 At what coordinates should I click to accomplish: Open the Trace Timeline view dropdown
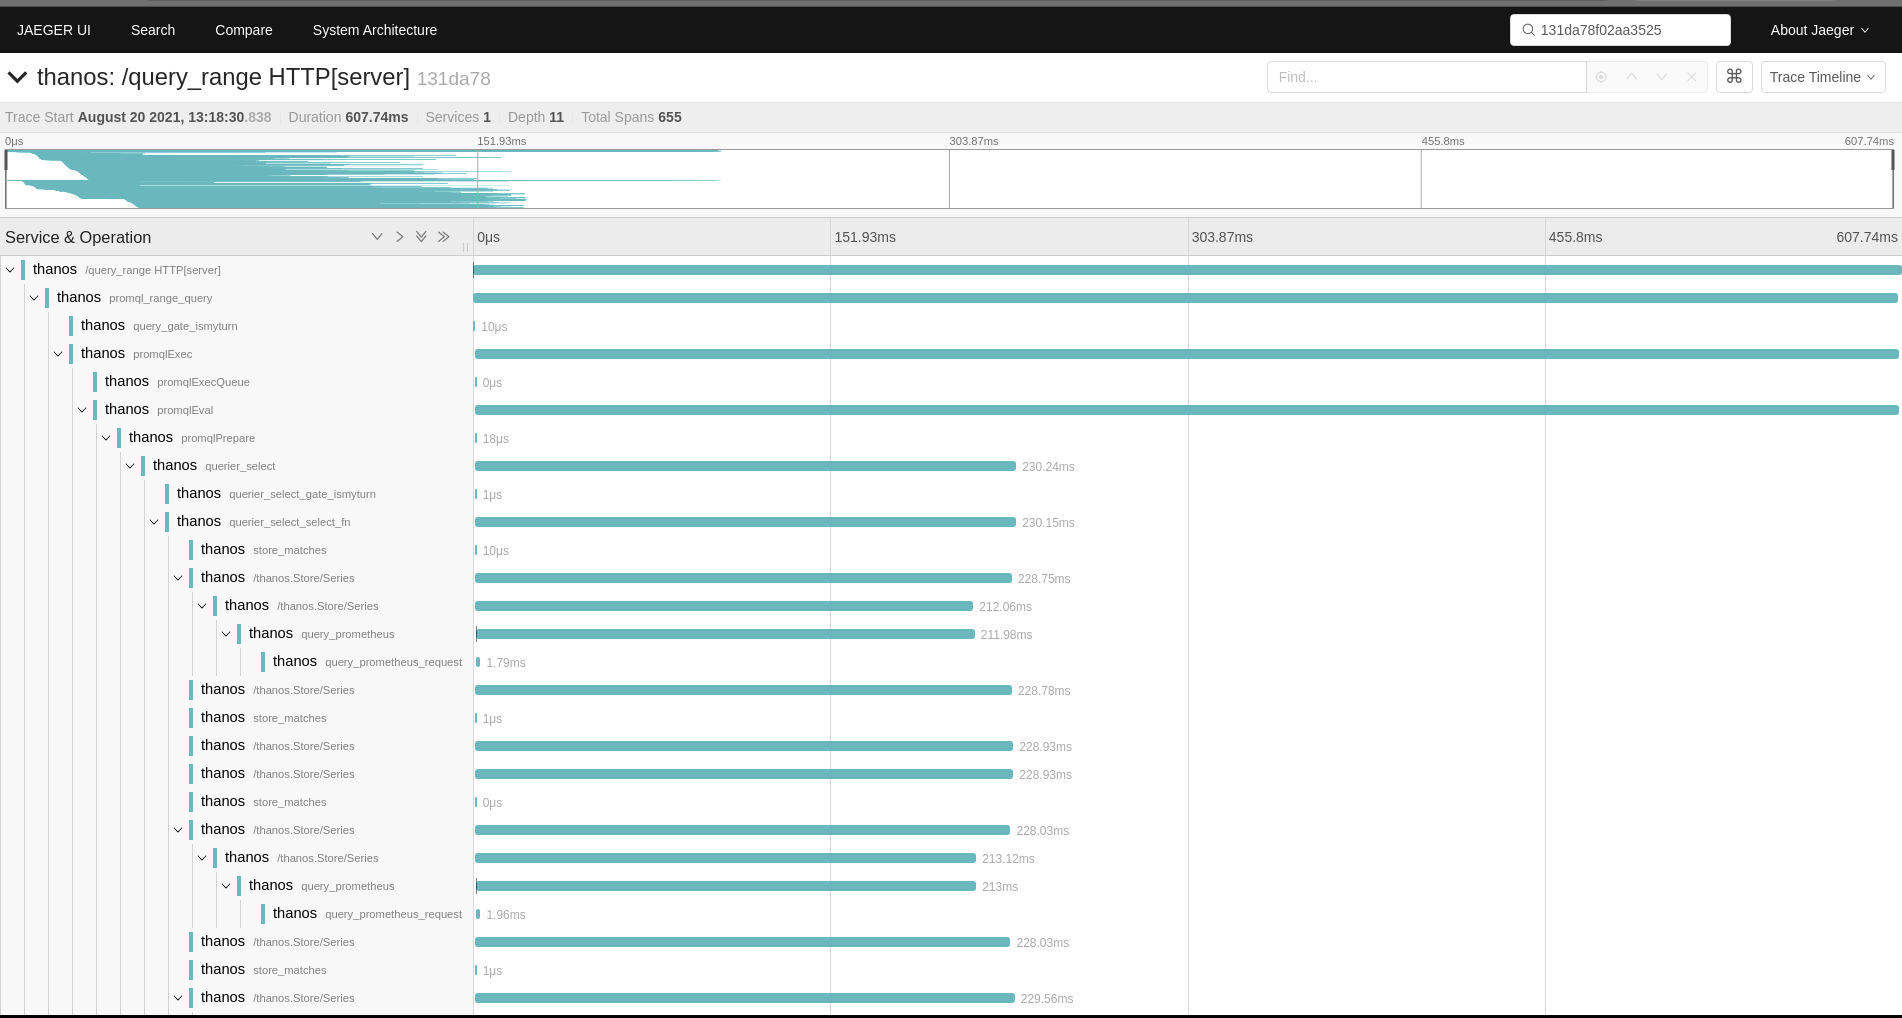tap(1822, 77)
